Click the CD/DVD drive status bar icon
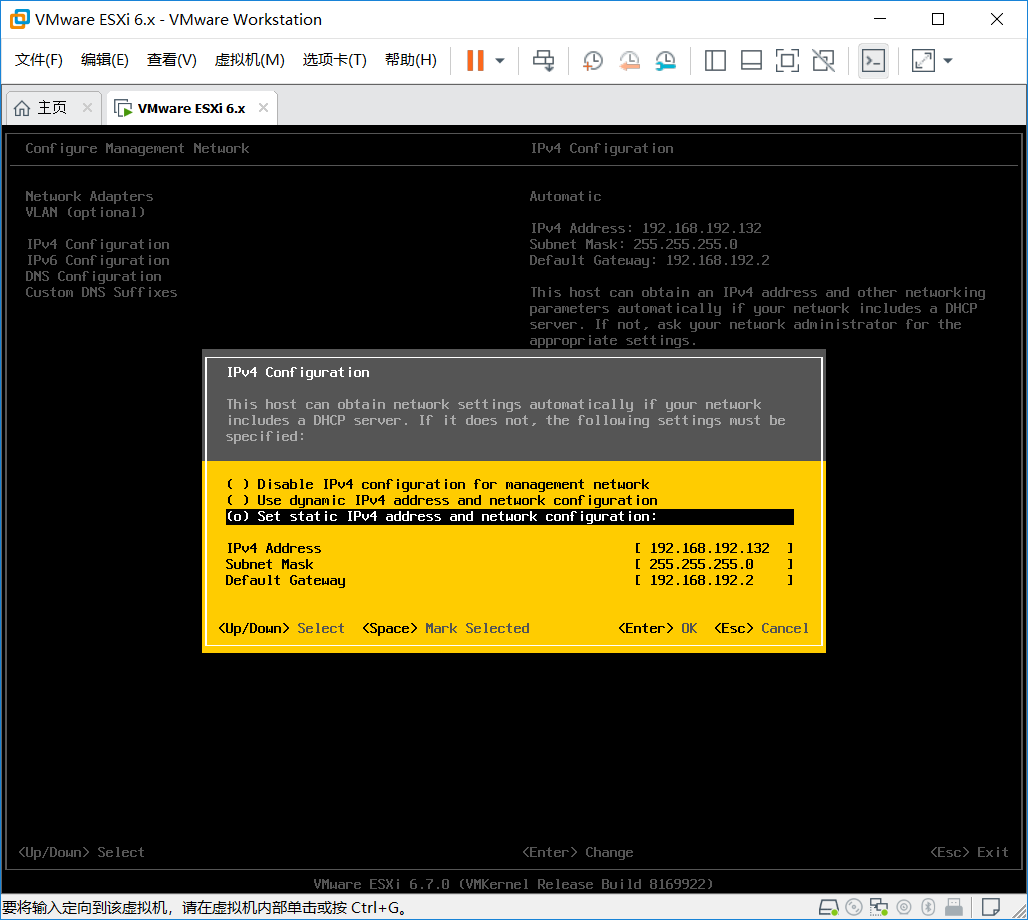 pyautogui.click(x=854, y=907)
